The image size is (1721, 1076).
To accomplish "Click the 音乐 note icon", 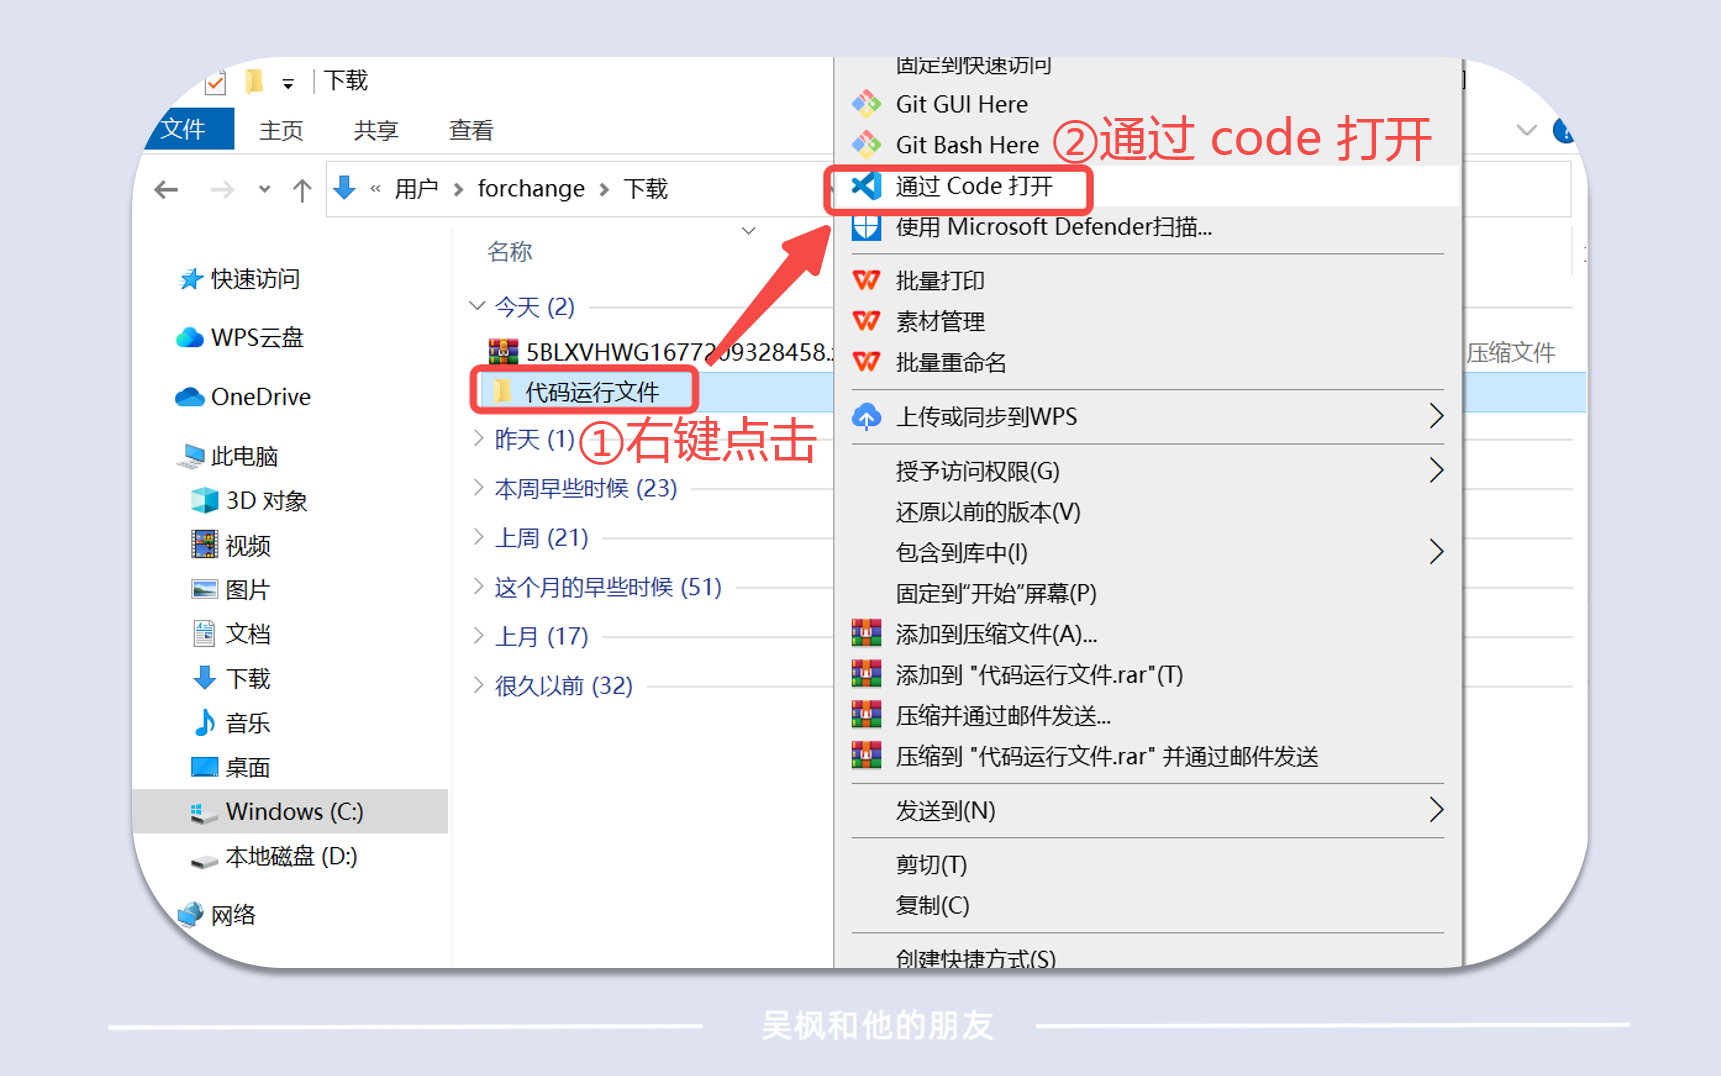I will pyautogui.click(x=204, y=722).
